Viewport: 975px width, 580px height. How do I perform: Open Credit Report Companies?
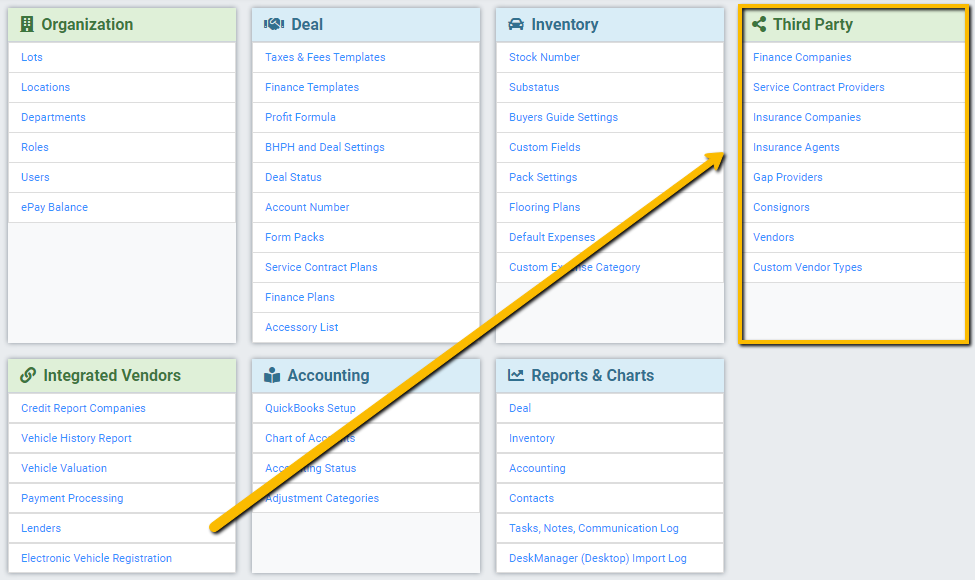coord(83,408)
